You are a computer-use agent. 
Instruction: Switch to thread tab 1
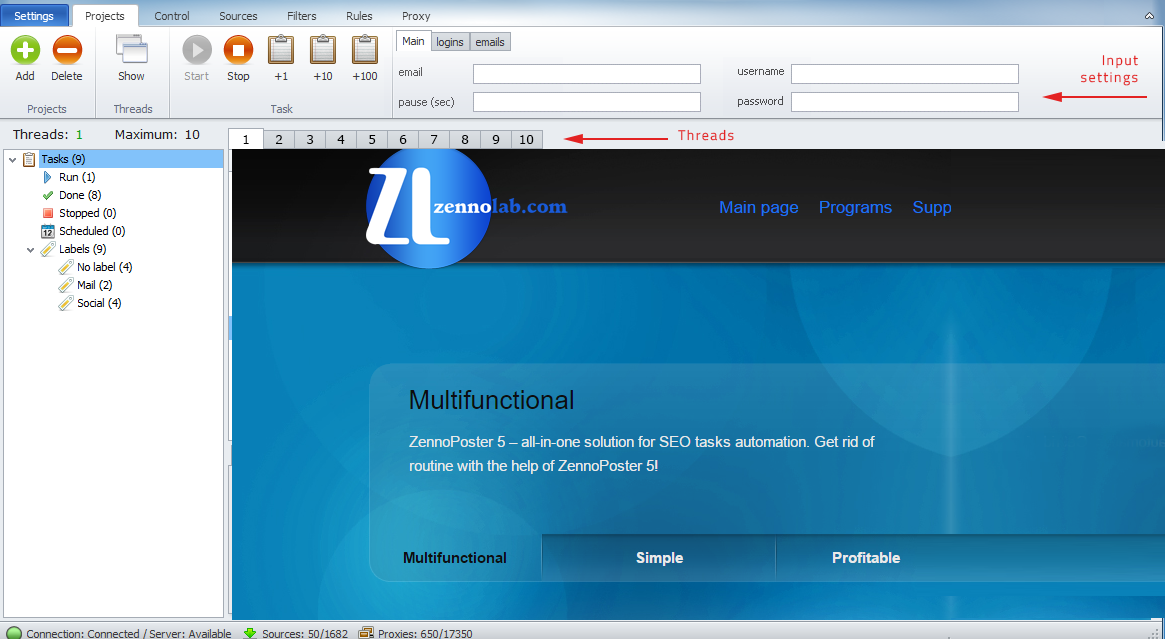[246, 139]
